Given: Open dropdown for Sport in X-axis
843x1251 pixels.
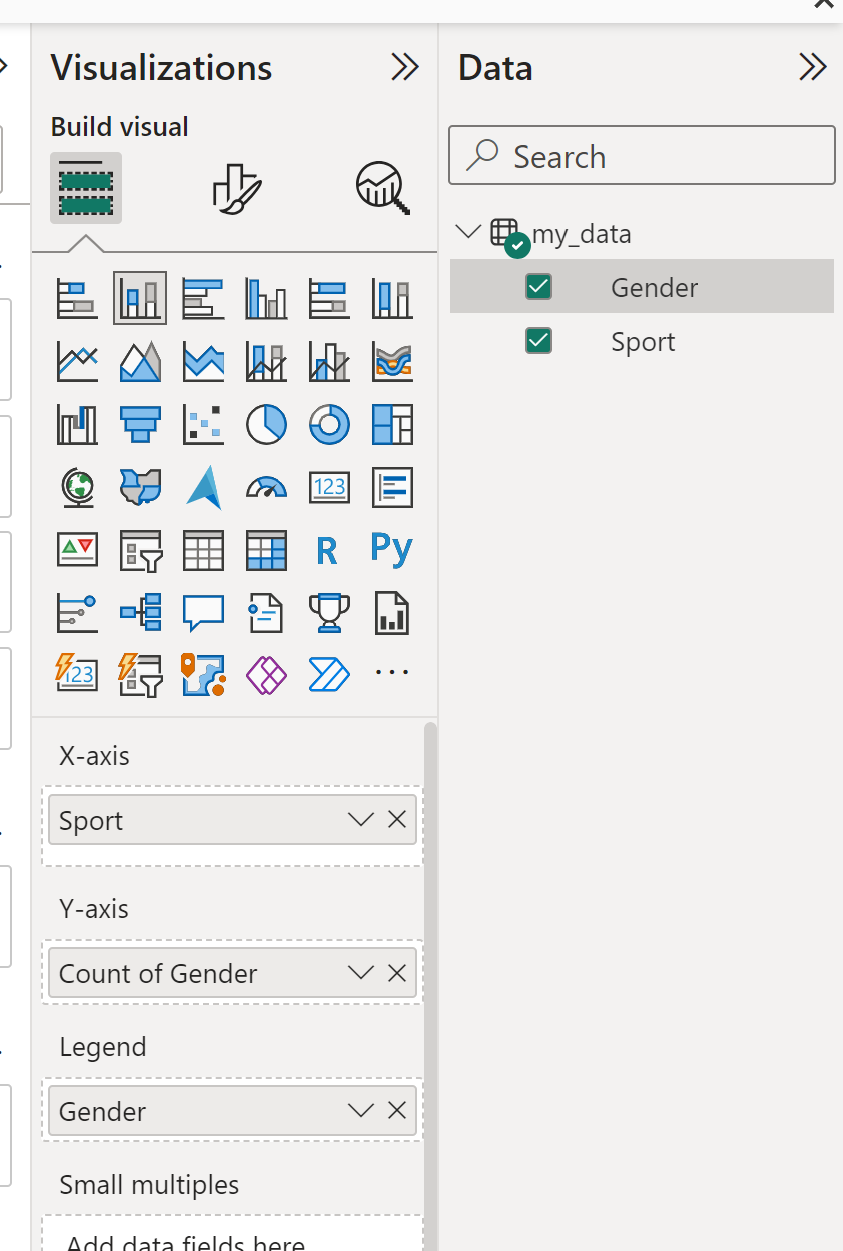Looking at the screenshot, I should [x=360, y=820].
